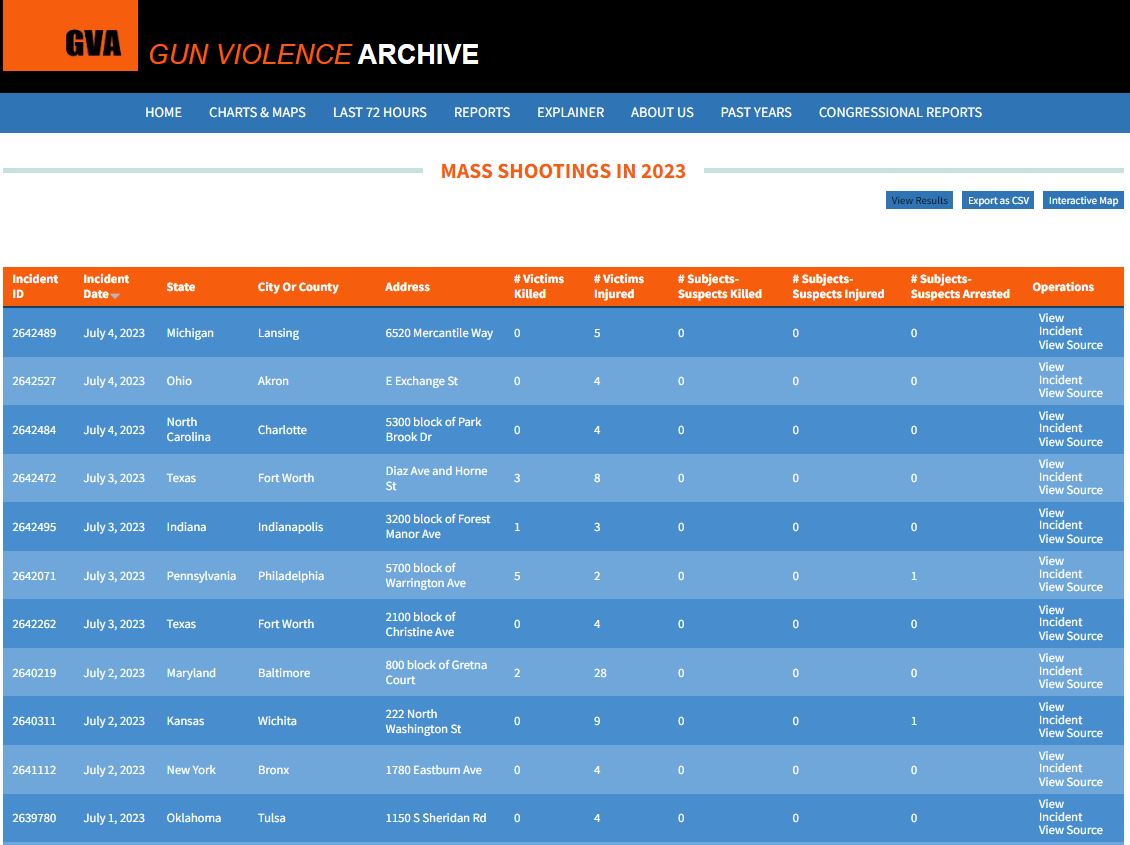The width and height of the screenshot is (1130, 845).
Task: Click the sort arrow next to Incident Date
Action: [115, 295]
